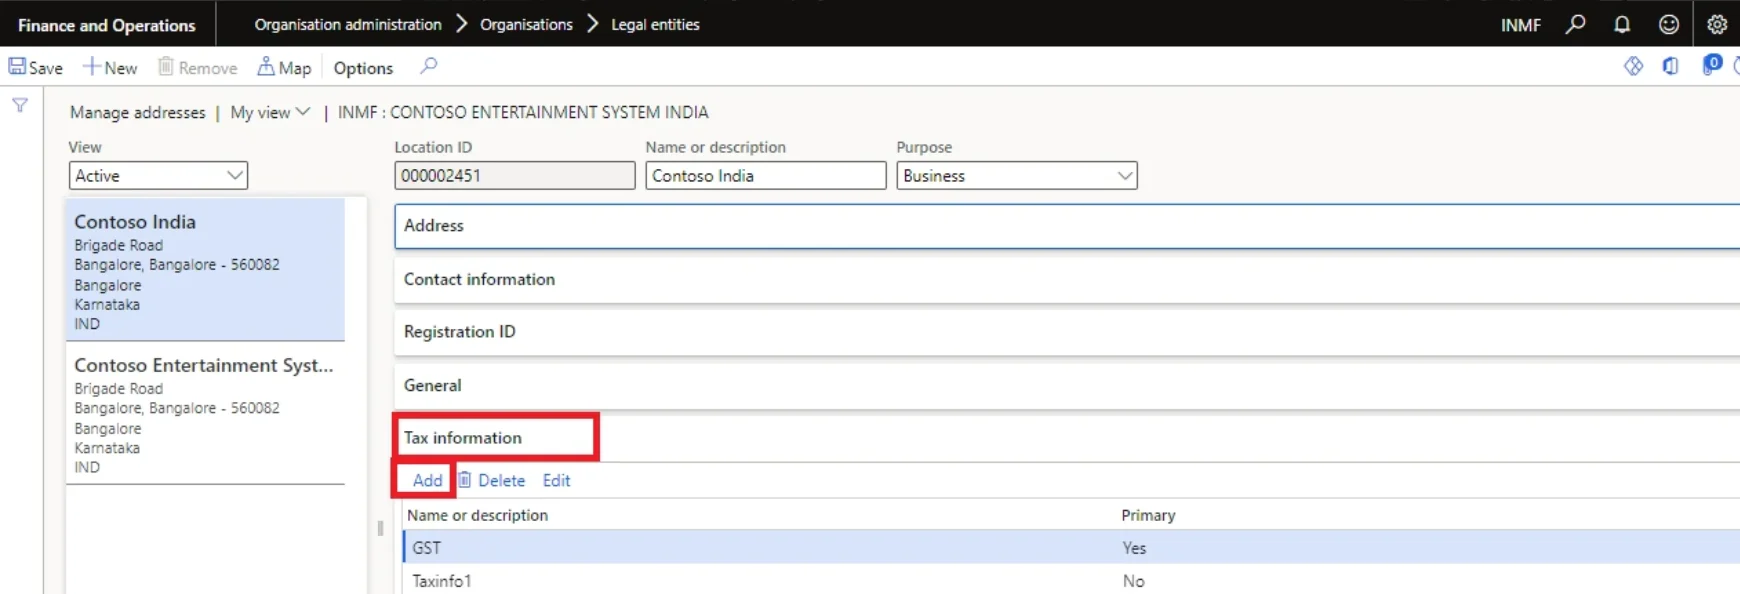Click Legal entities breadcrumb

click(x=655, y=24)
